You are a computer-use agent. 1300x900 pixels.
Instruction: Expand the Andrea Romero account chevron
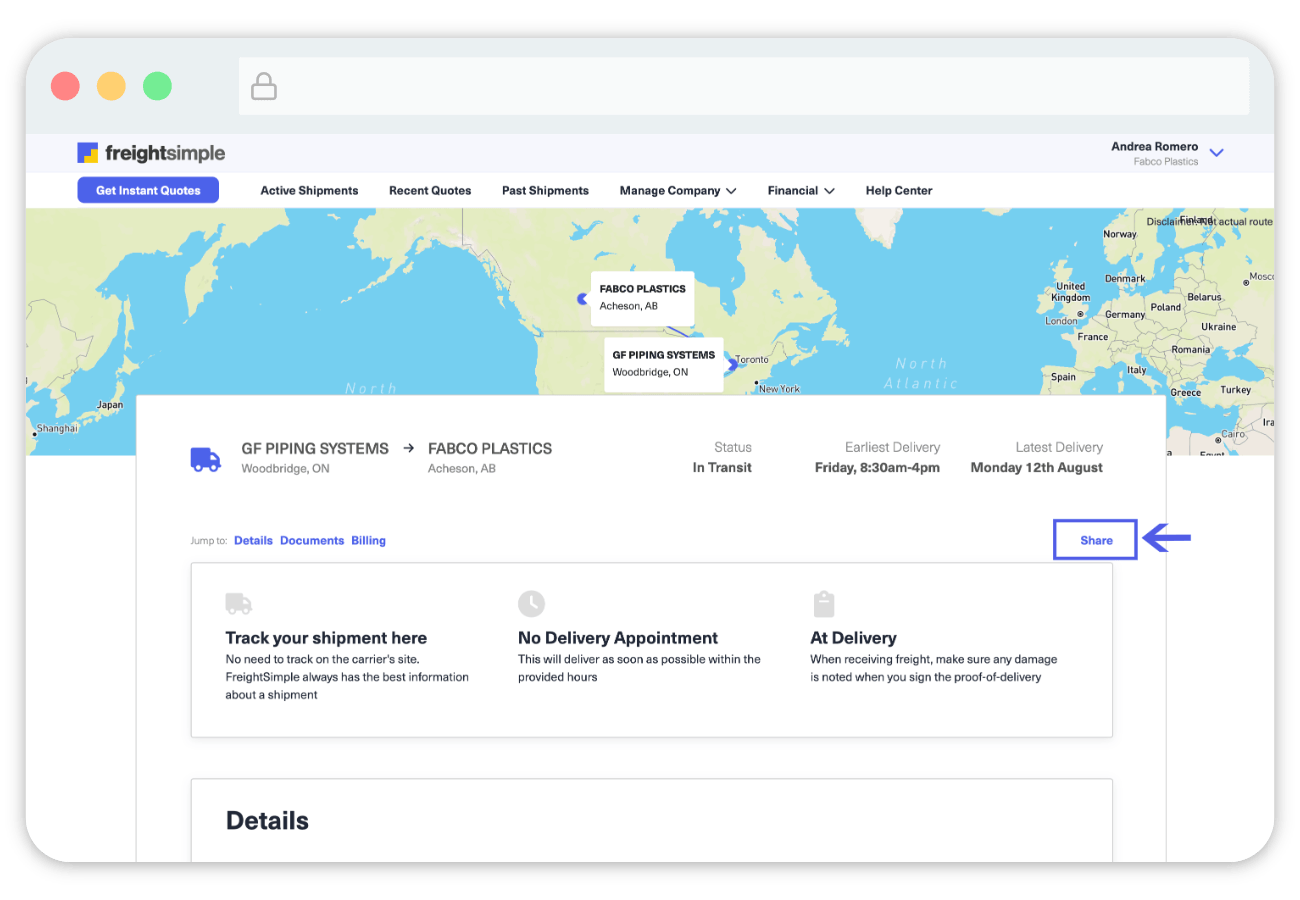[1216, 153]
